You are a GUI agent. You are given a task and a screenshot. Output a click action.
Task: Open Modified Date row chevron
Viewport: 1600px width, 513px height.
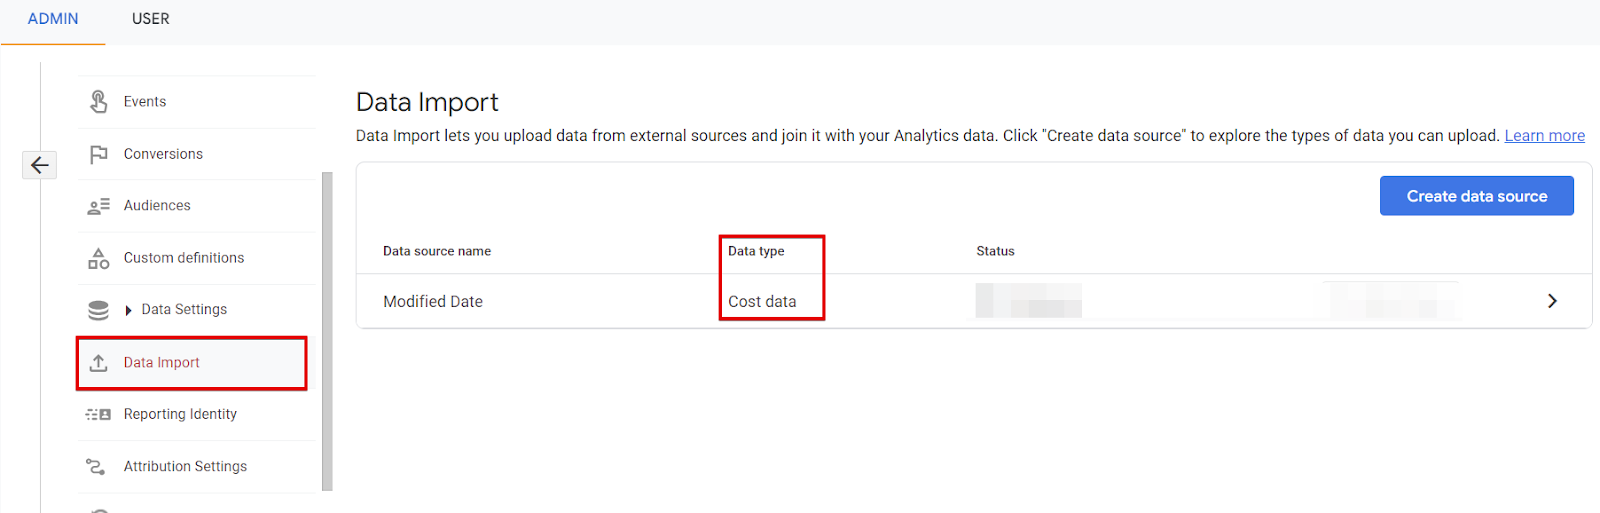(x=1552, y=301)
